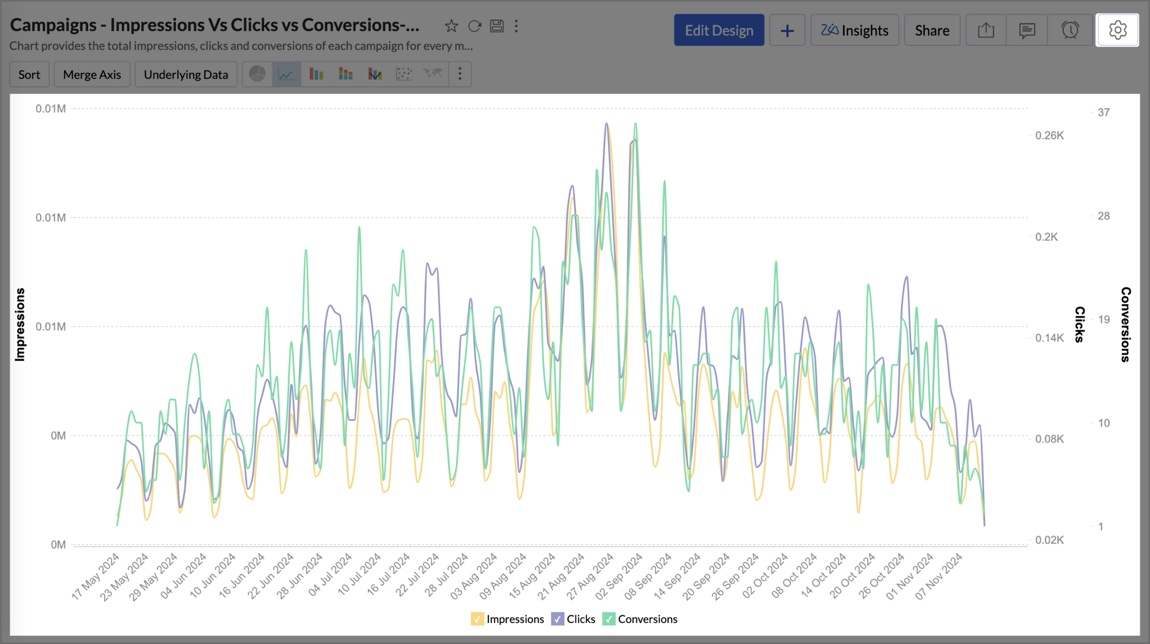Screen dimensions: 1150x644
Task: Open Zia Insights
Action: [x=854, y=30]
